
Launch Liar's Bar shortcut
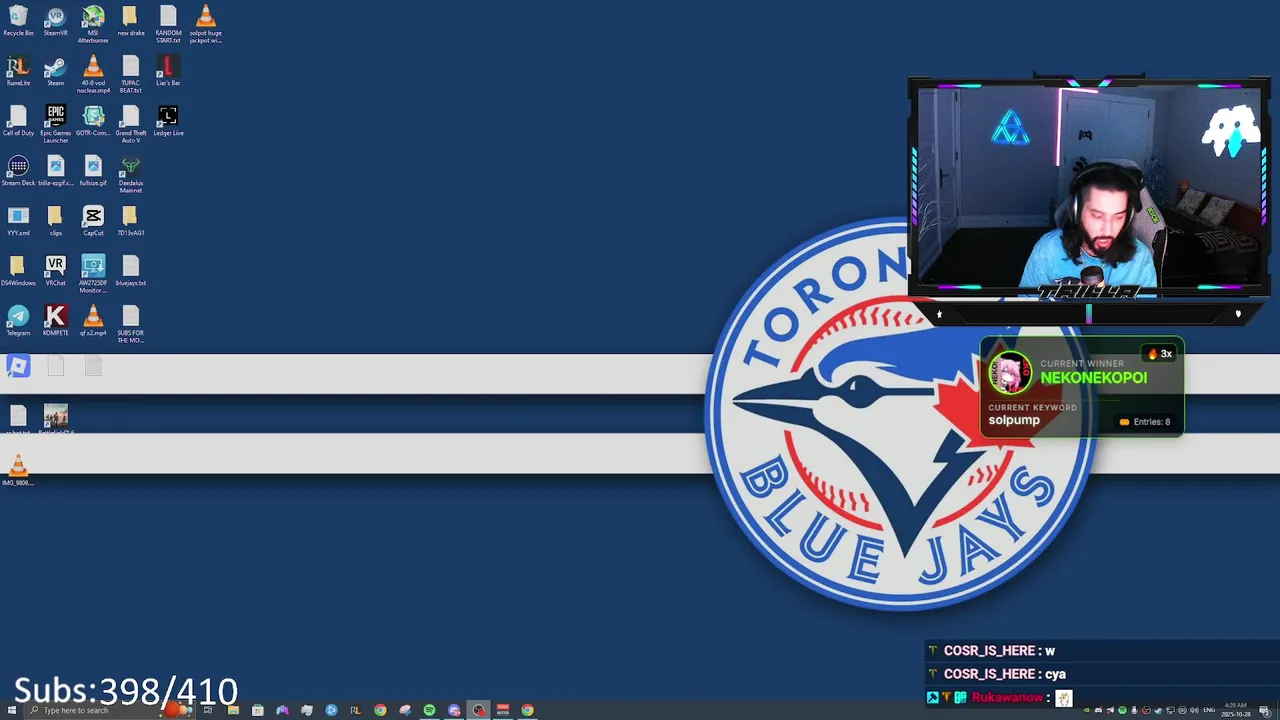click(x=168, y=71)
